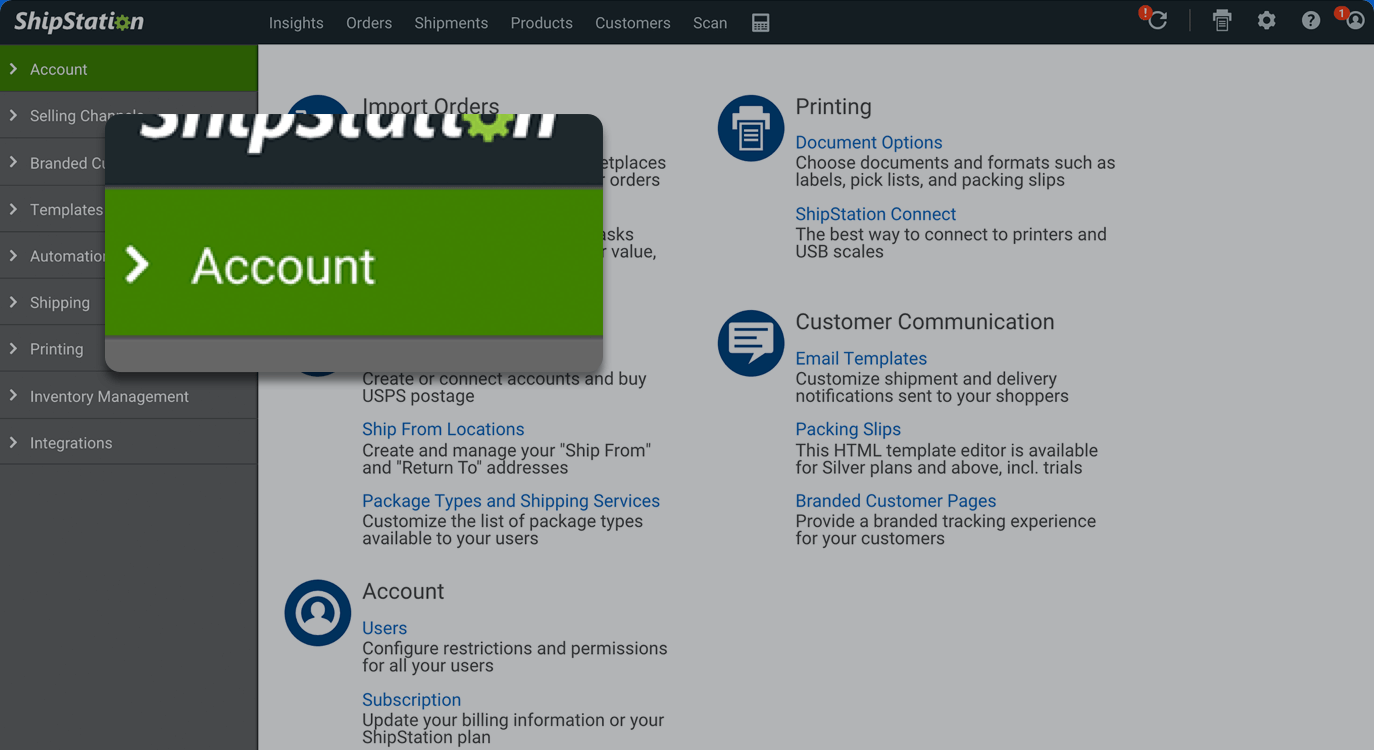Click 'The best way to connect to printers' text

point(951,235)
